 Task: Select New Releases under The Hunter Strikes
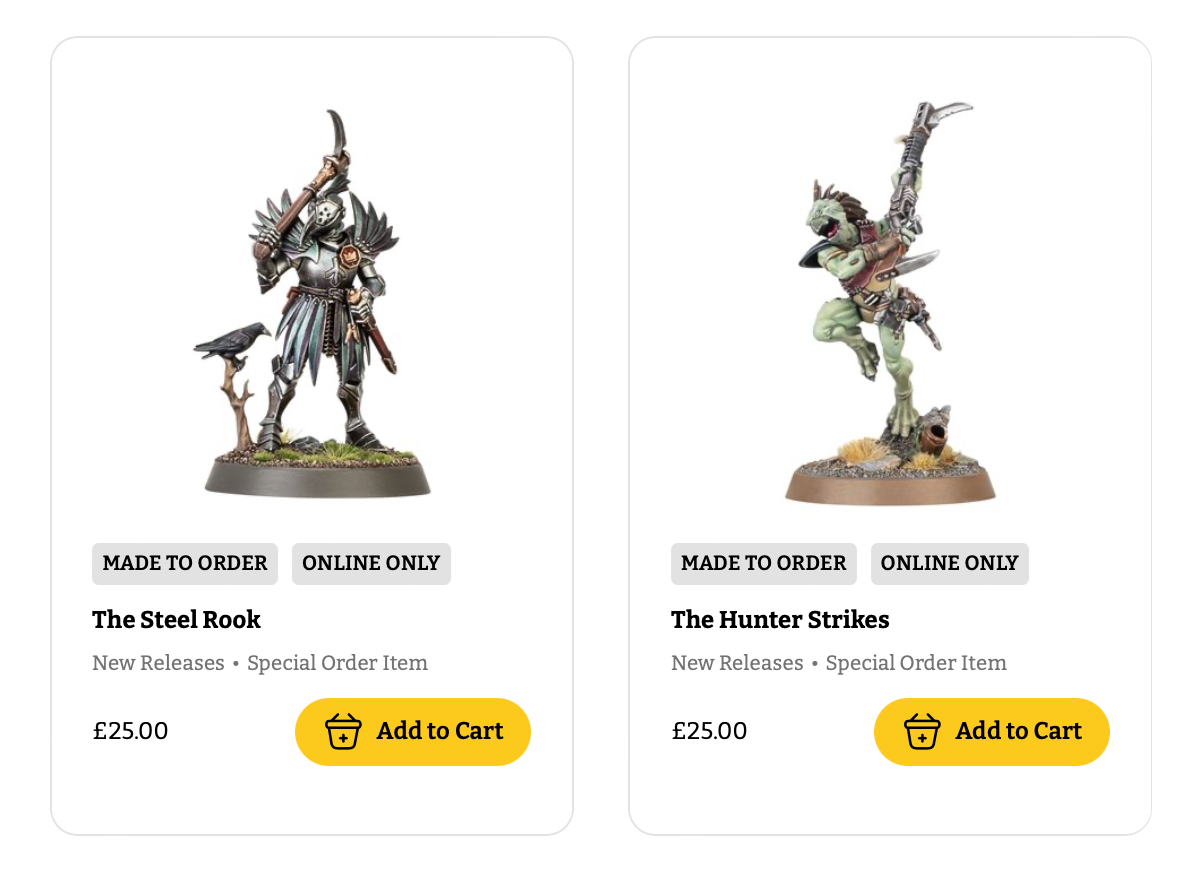[x=737, y=663]
